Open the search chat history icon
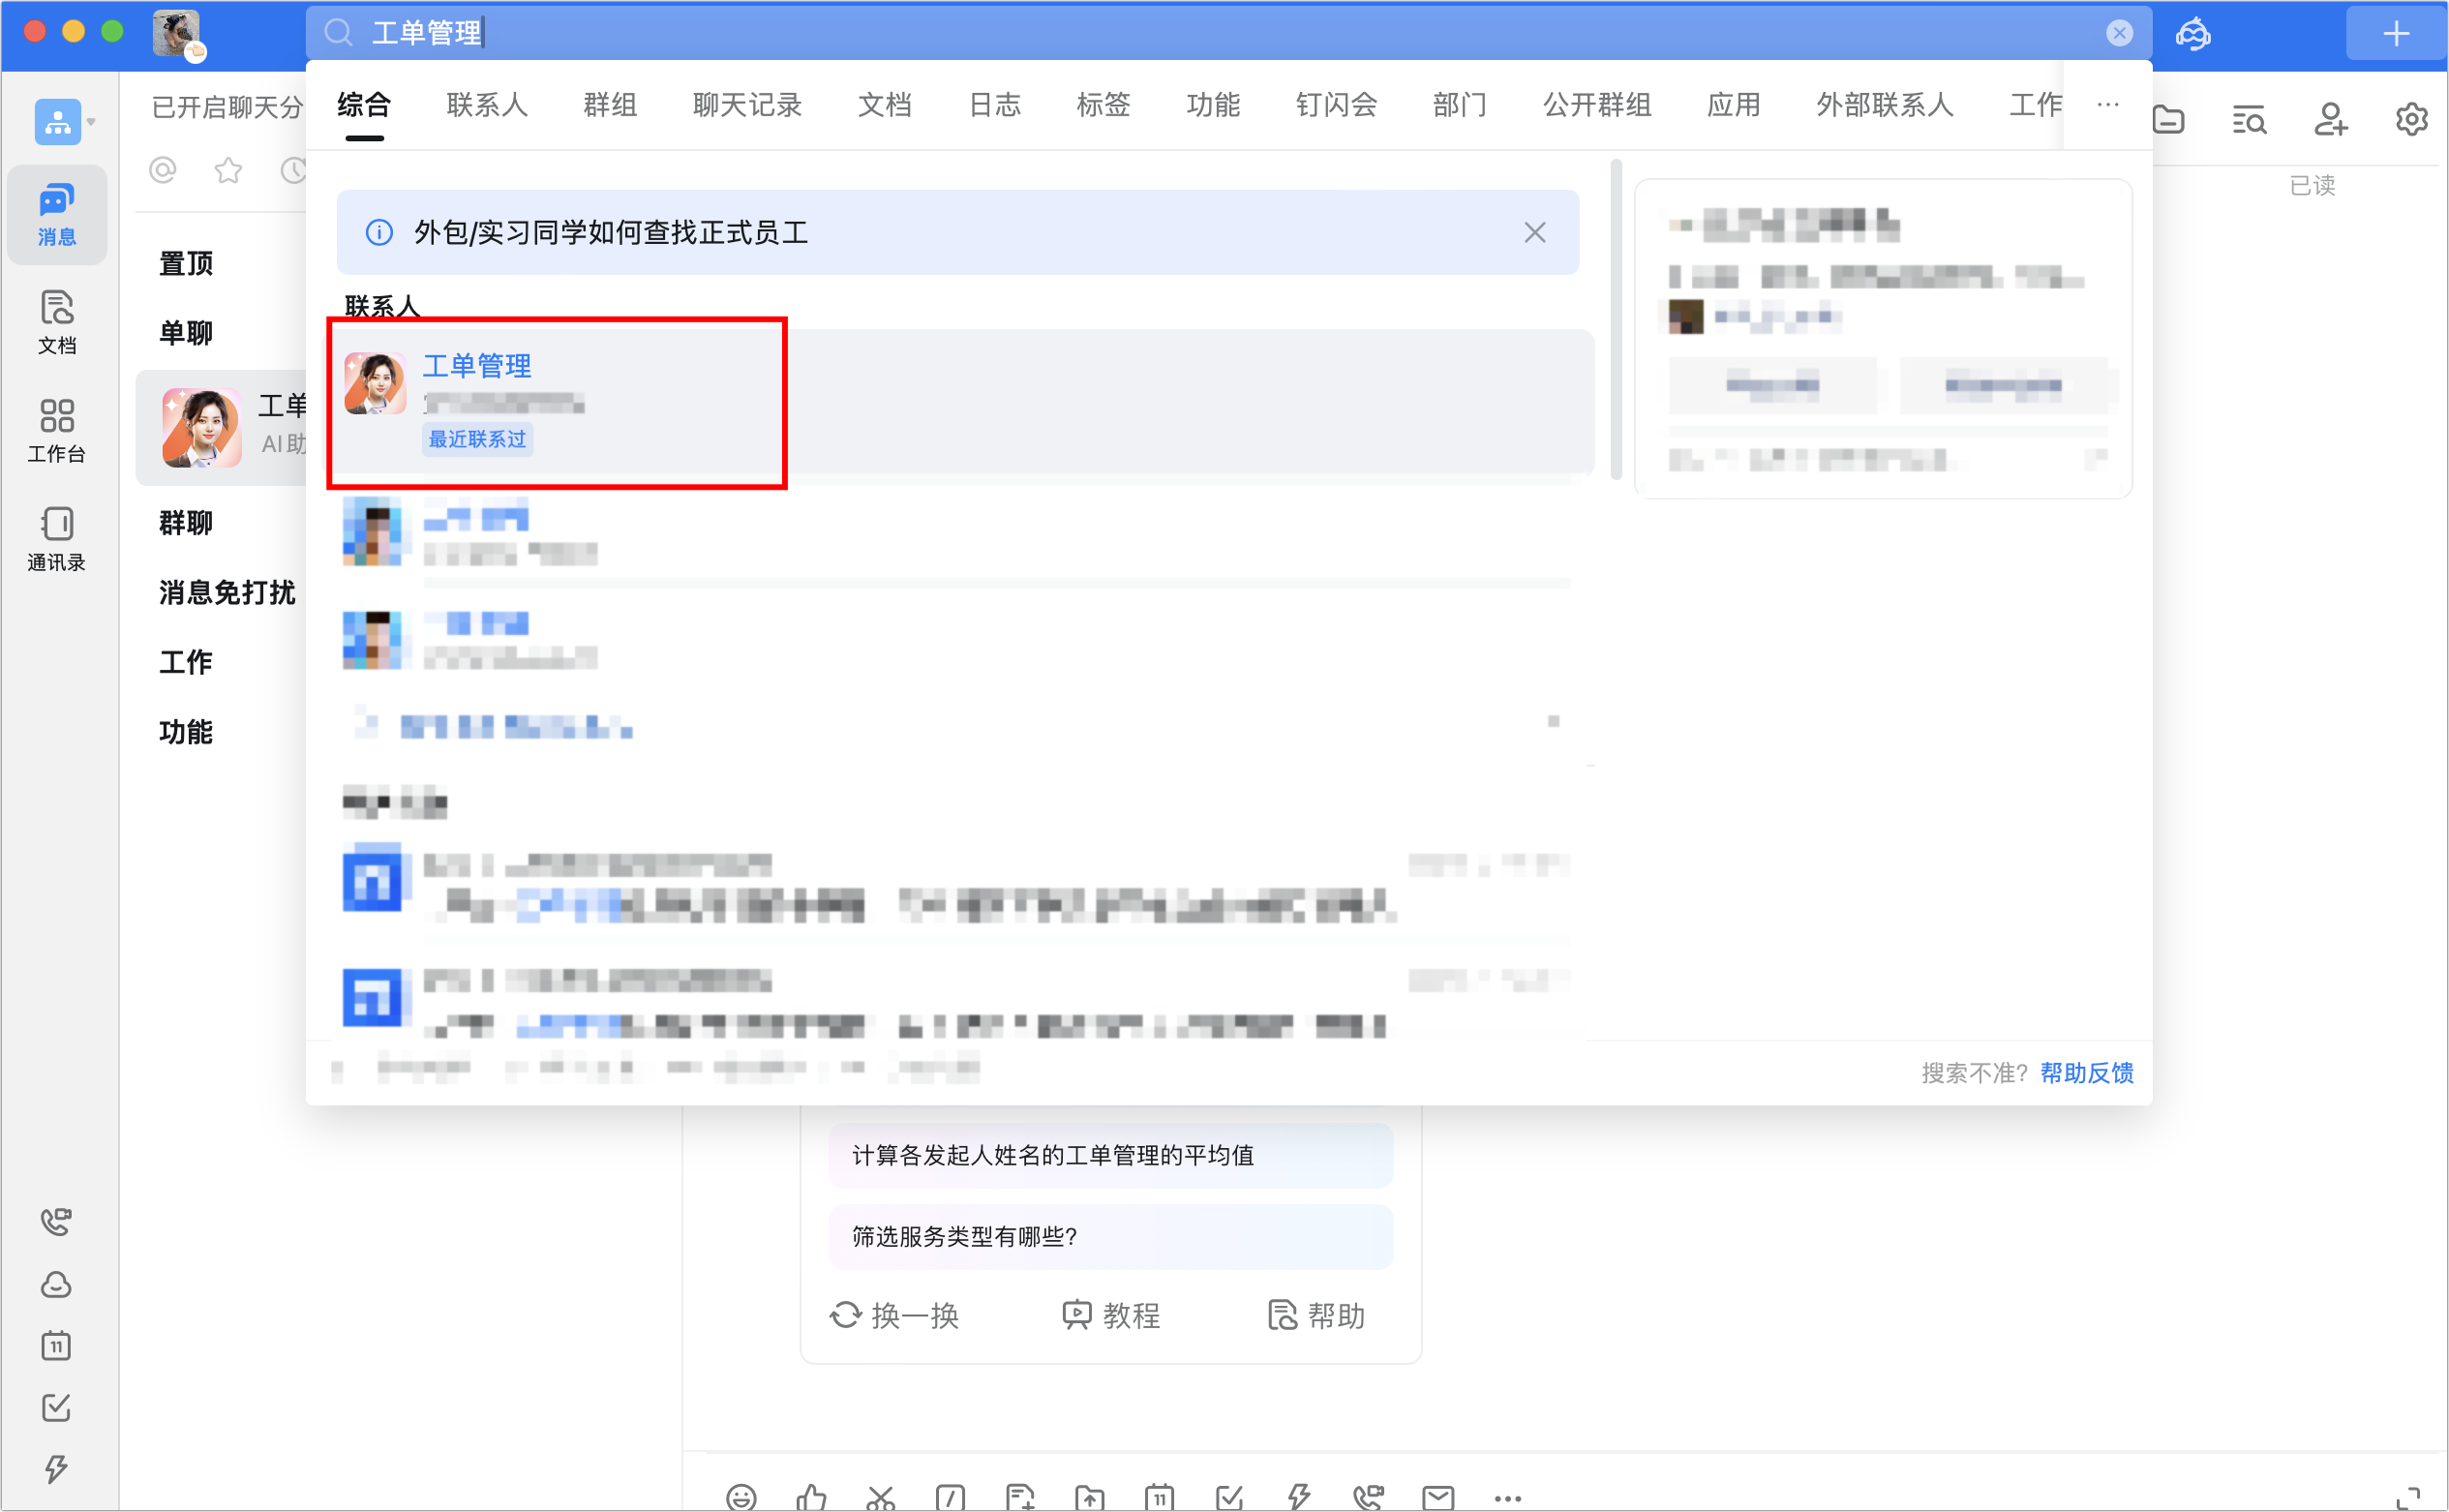The width and height of the screenshot is (2449, 1512). coord(2249,120)
